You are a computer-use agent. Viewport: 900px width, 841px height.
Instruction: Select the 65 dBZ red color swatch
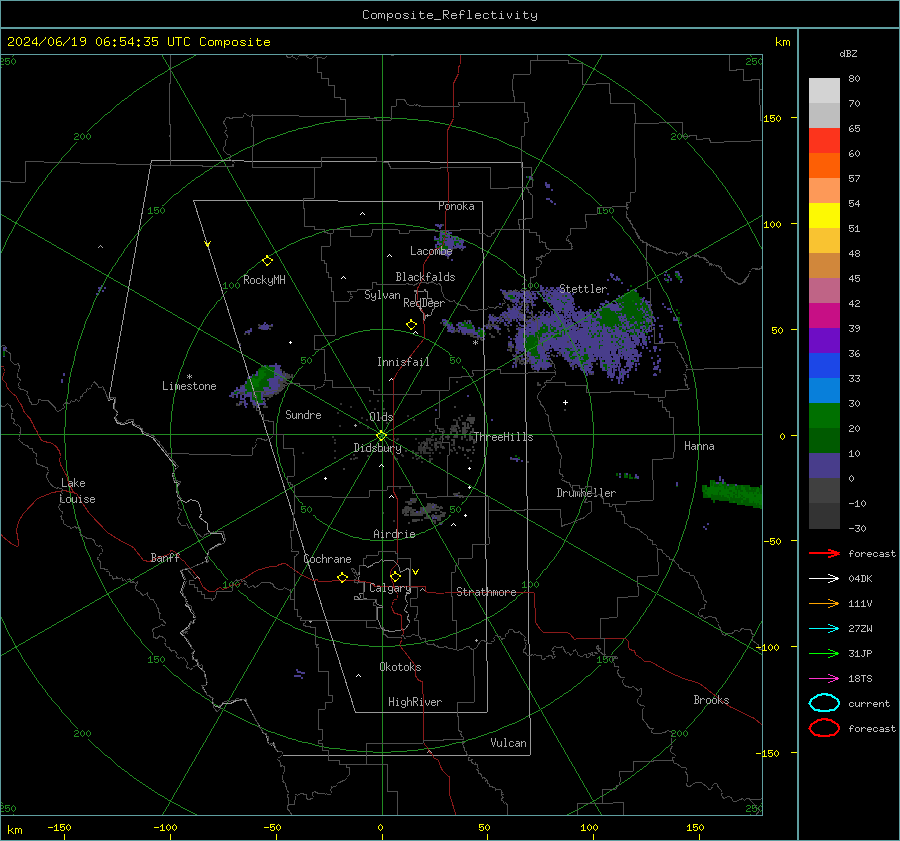(x=824, y=140)
